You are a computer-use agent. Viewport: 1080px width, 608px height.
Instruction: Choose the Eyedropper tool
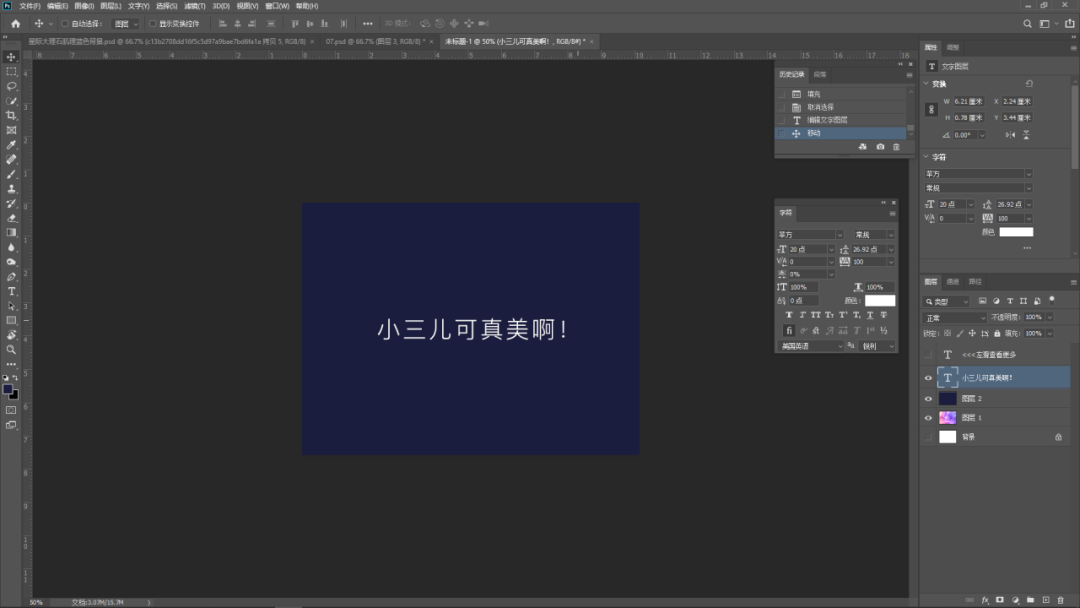point(12,144)
